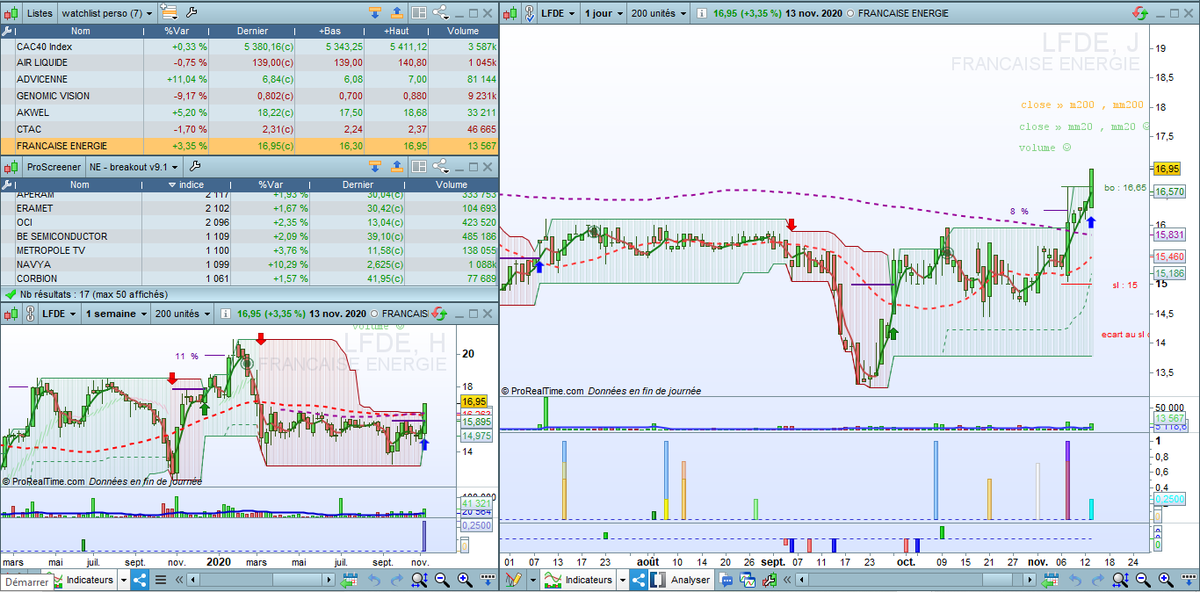
Task: Open the chat bubbles icon in daily chart toolbar
Action: point(726,580)
